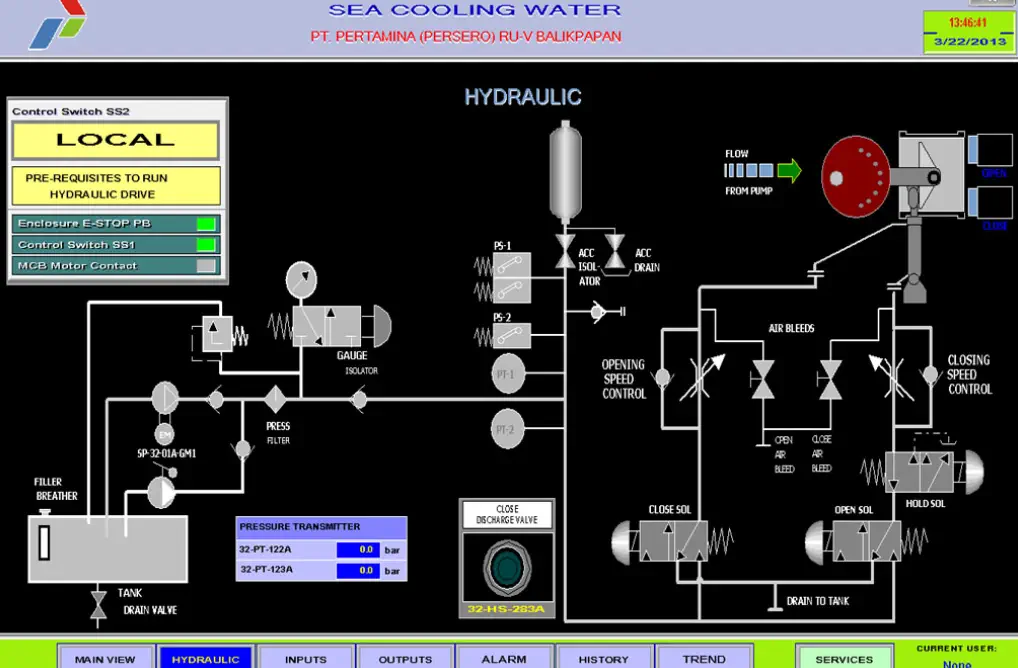The image size is (1018, 668).
Task: Click the PT-1 pressure transmitter circle
Action: [508, 375]
